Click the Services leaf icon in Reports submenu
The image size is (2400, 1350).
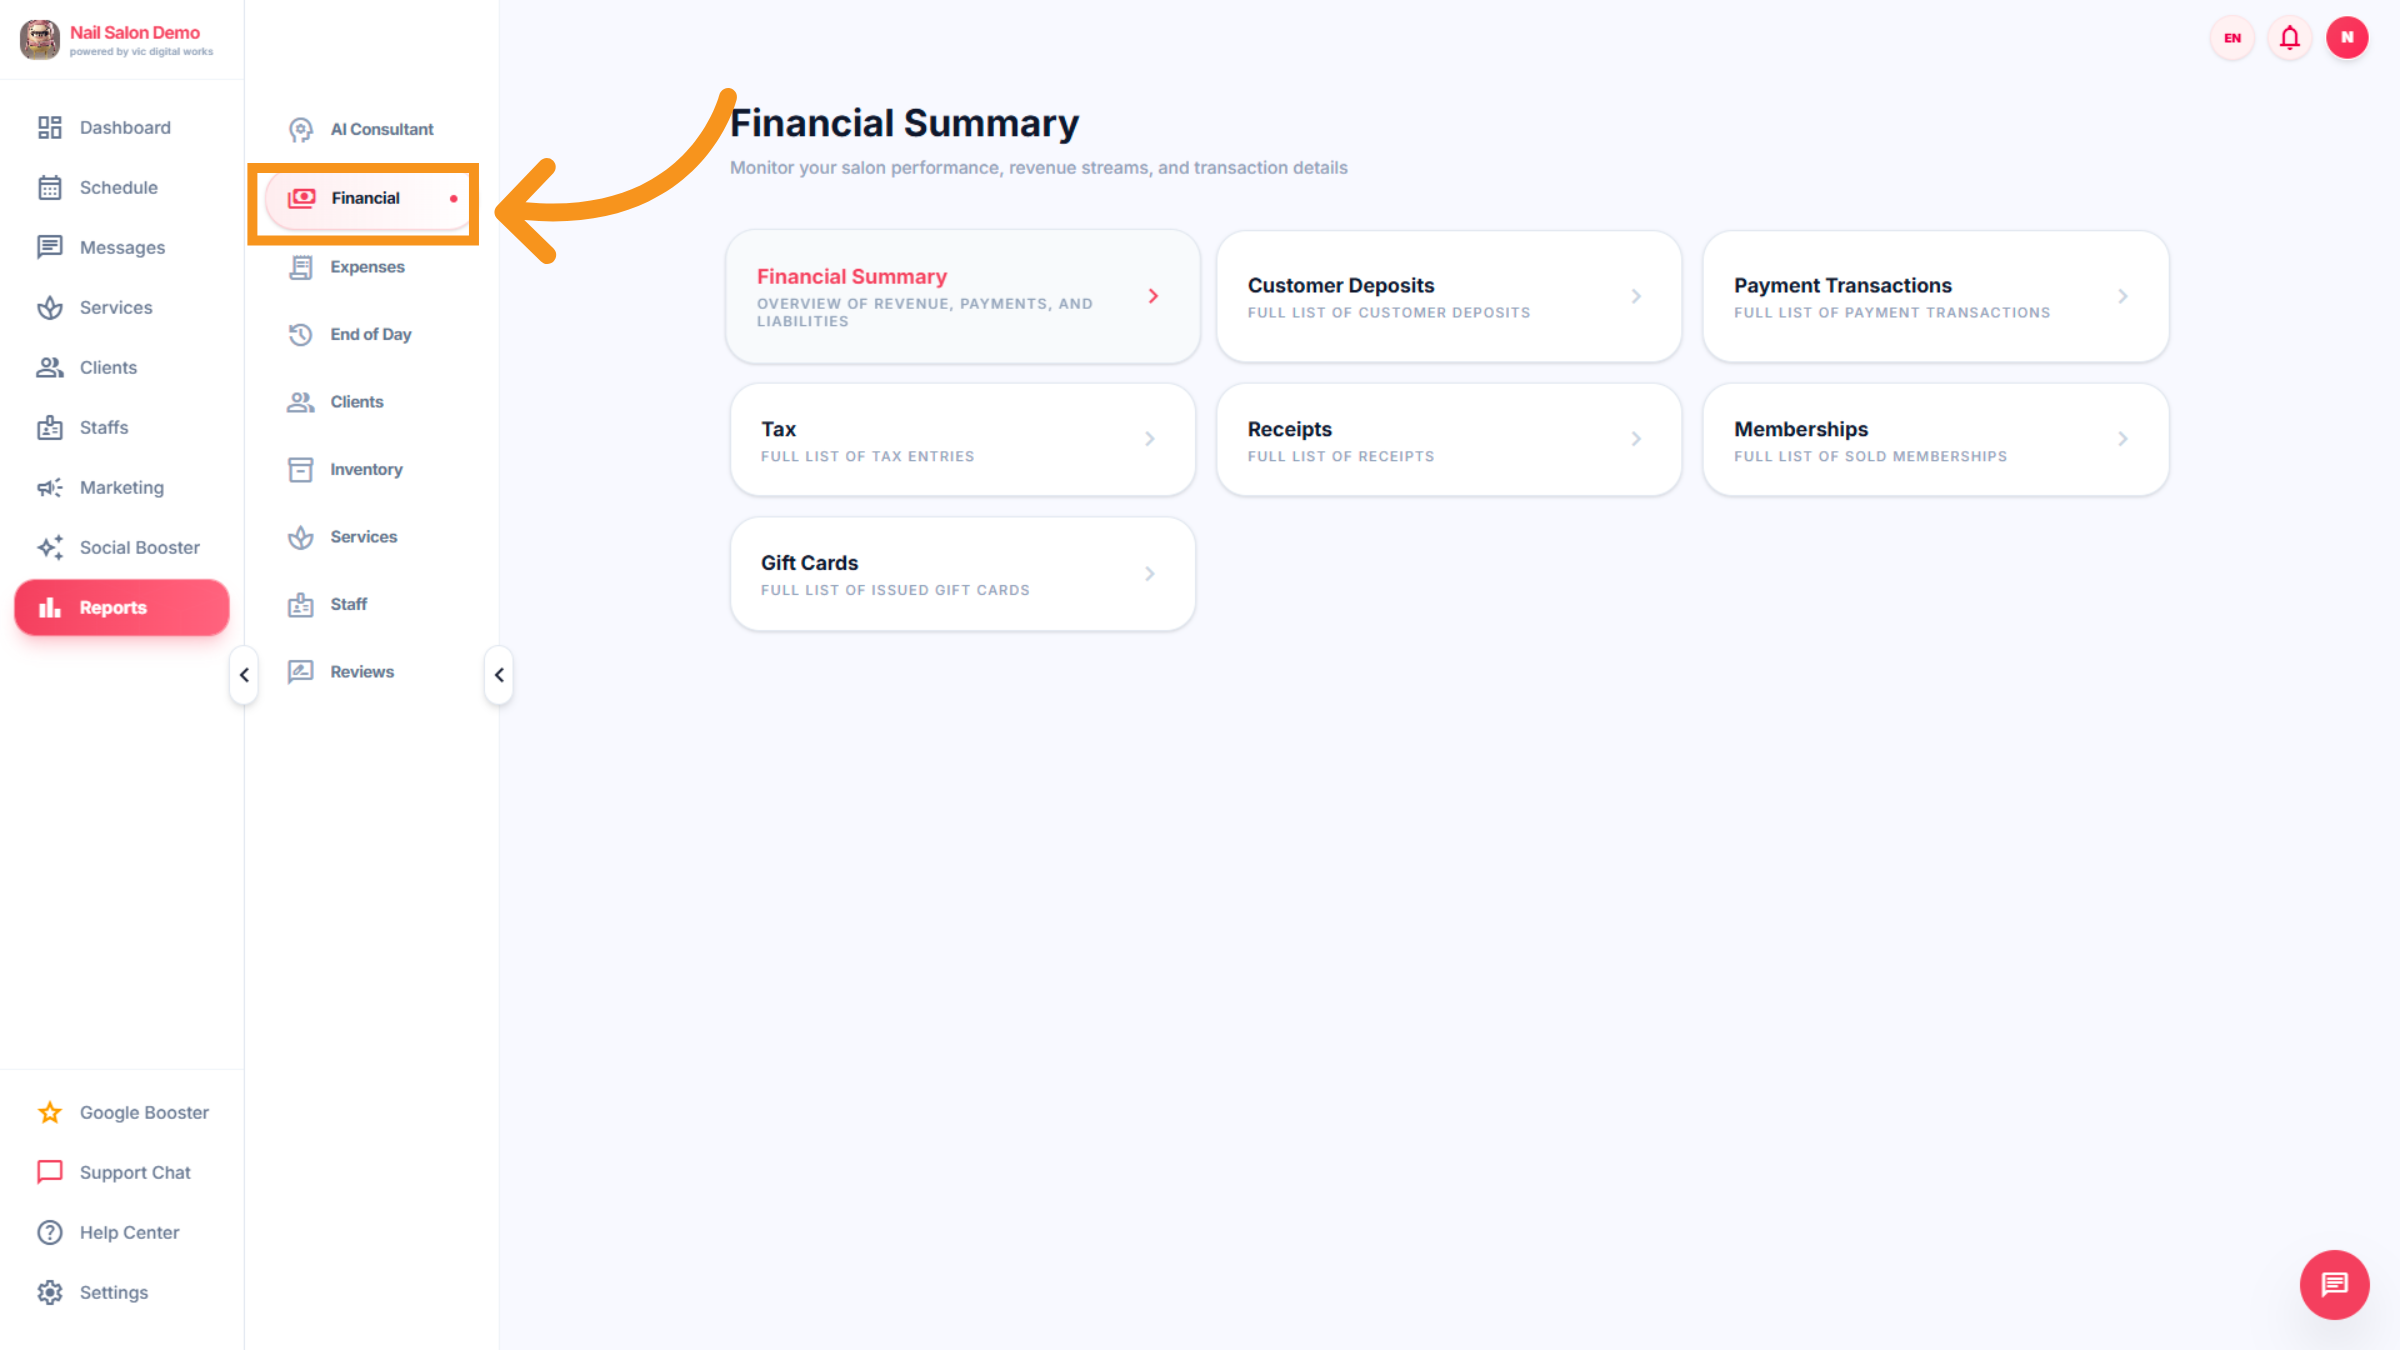coord(300,537)
